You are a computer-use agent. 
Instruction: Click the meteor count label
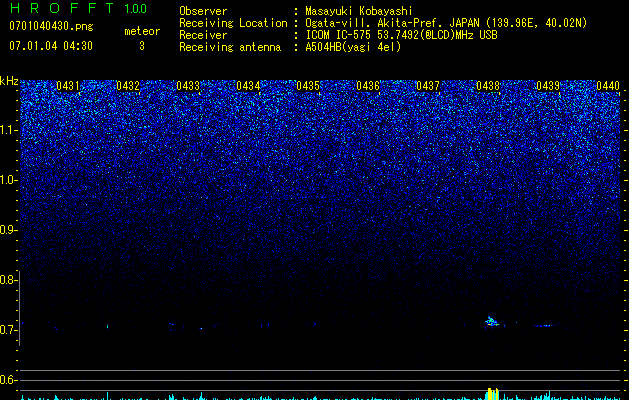(142, 31)
